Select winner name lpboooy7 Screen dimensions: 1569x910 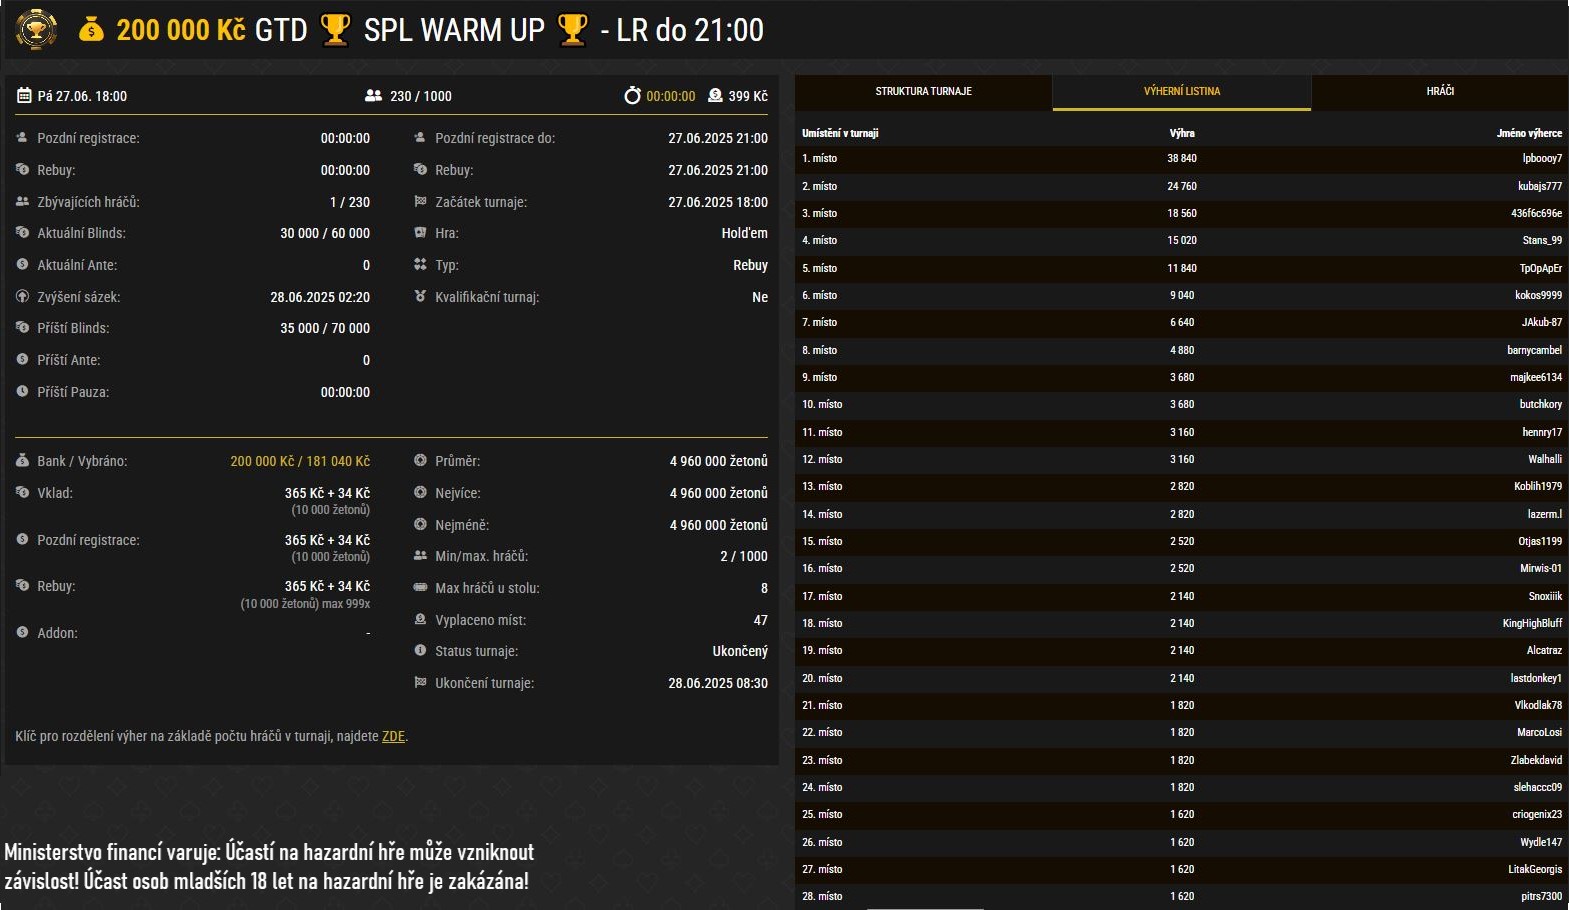coord(1542,158)
